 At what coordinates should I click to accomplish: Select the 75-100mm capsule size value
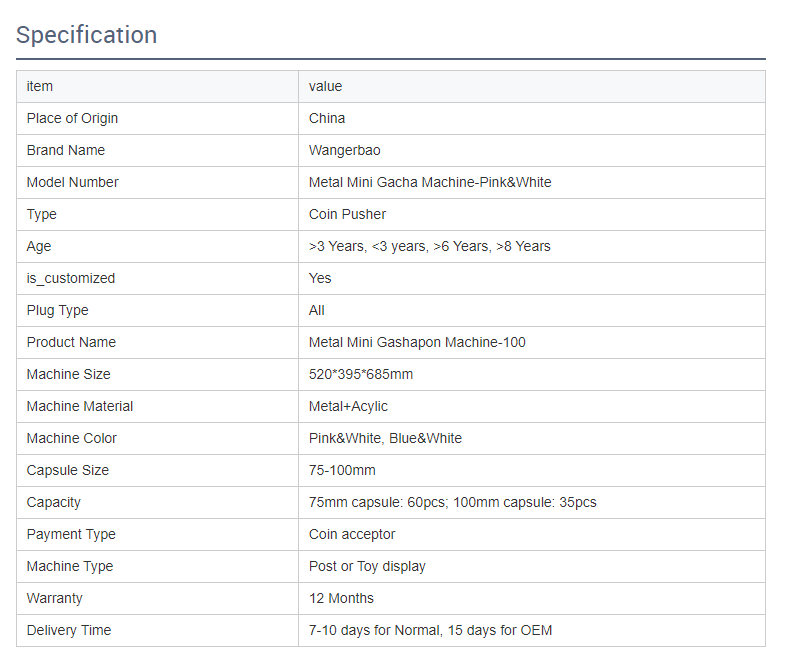[342, 470]
